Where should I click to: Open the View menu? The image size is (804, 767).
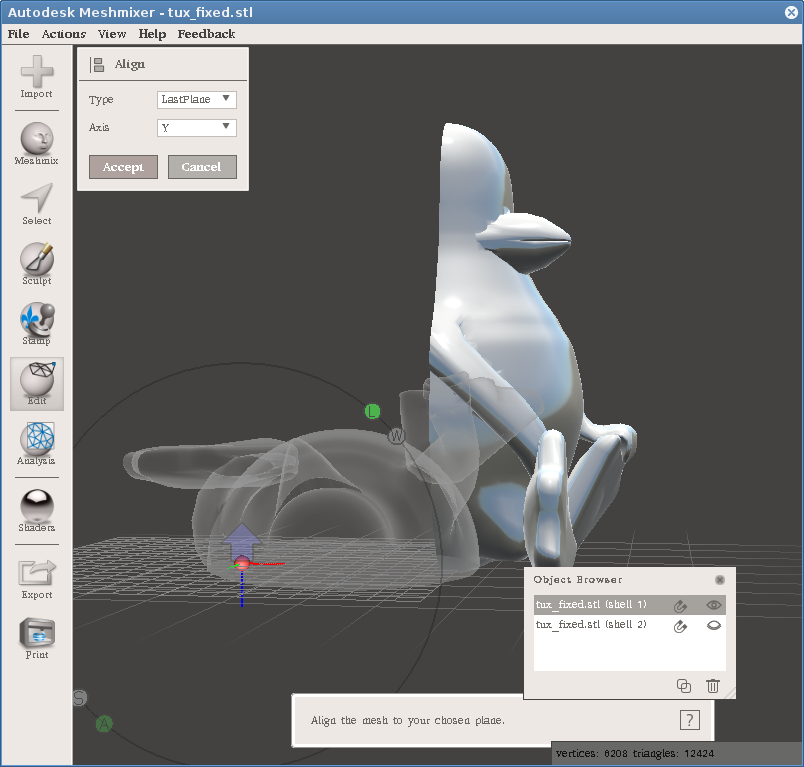point(112,34)
